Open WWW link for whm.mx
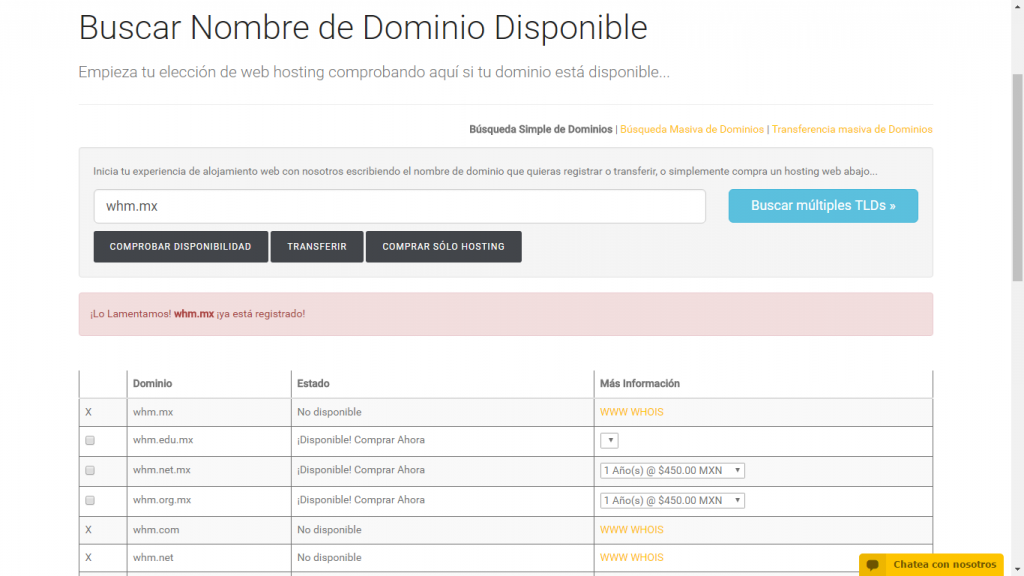 (612, 412)
